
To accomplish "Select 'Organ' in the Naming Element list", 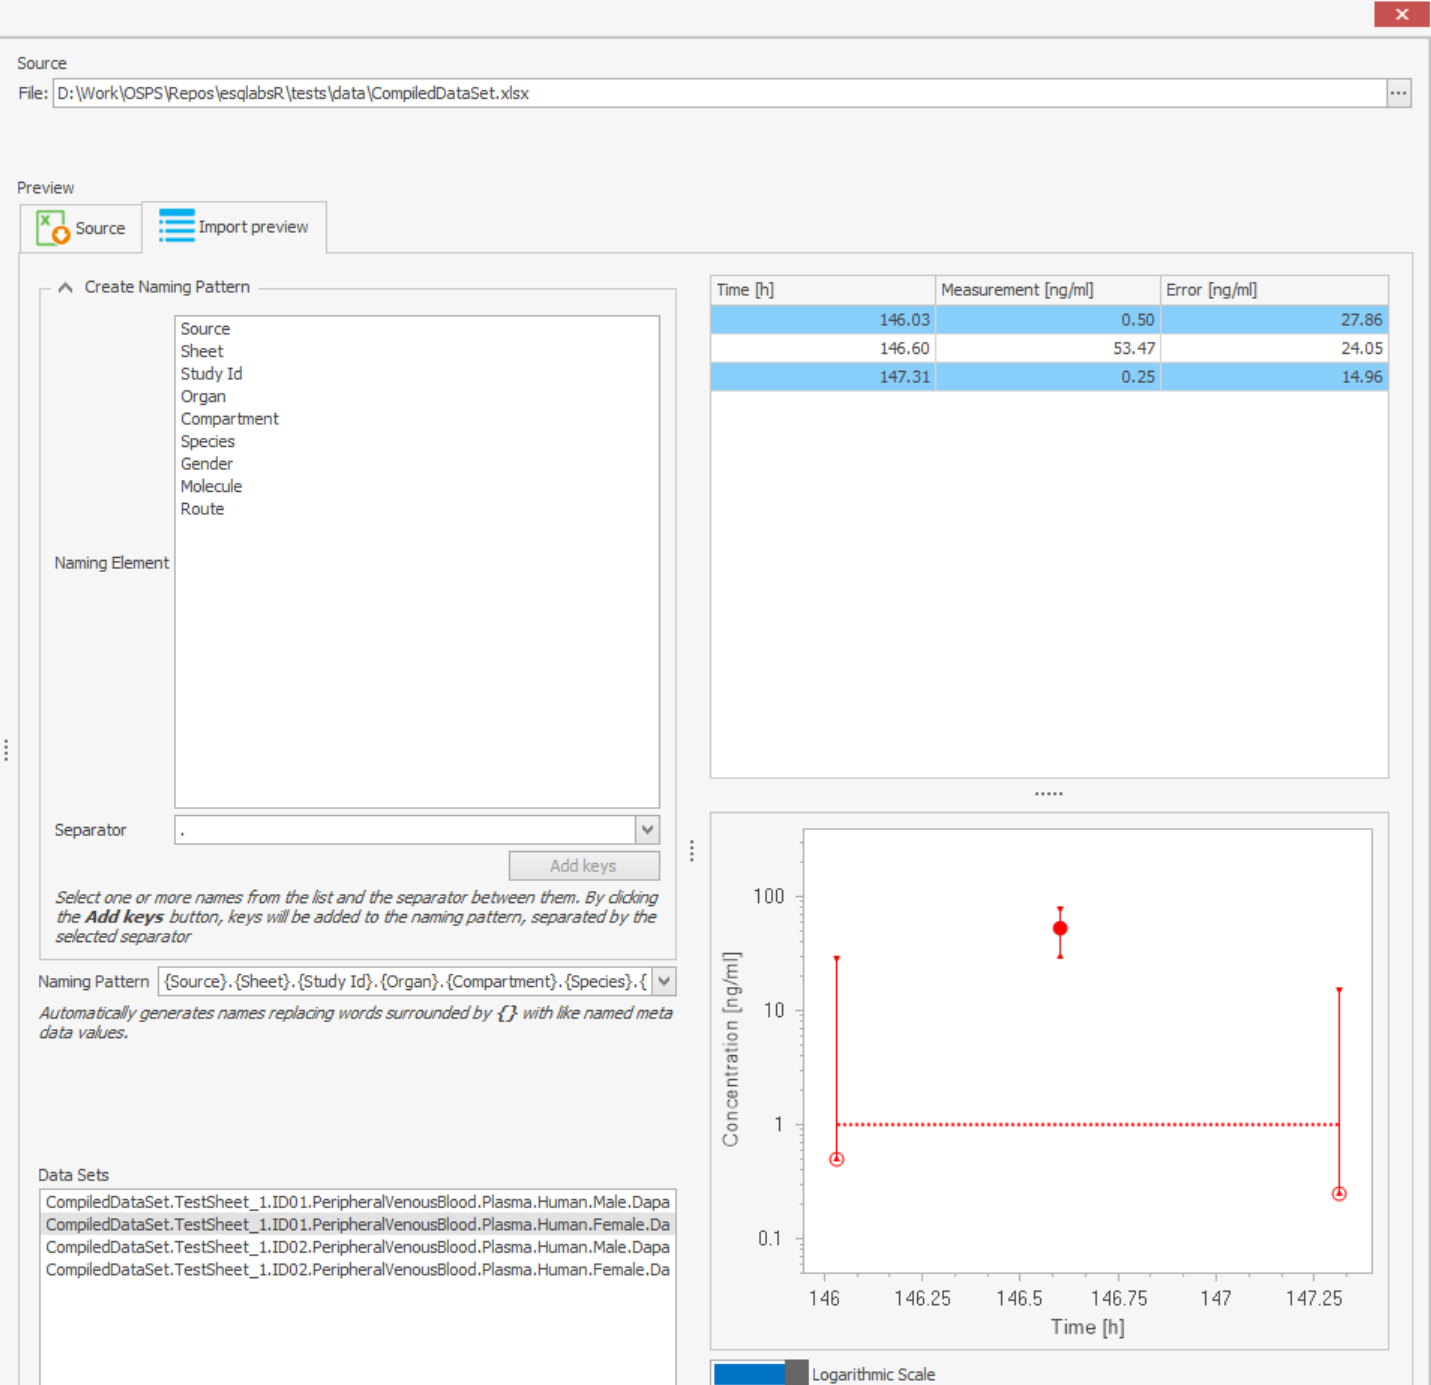I will click(x=203, y=396).
